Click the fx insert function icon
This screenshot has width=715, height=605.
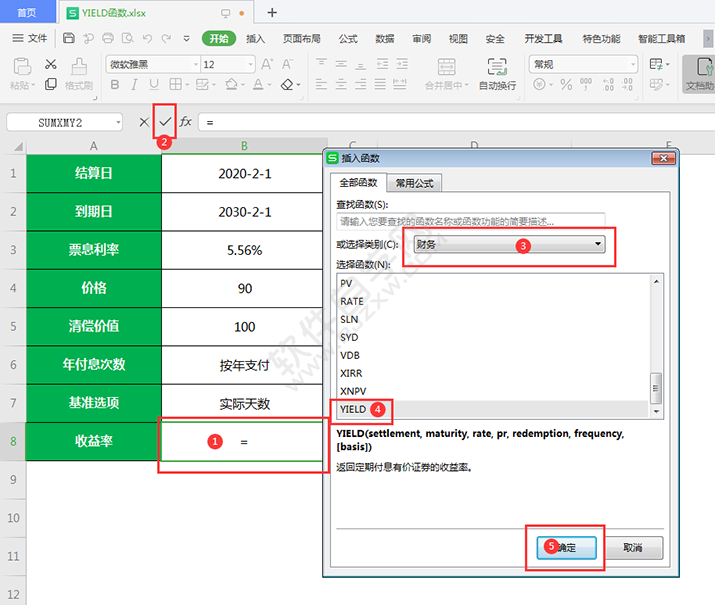pyautogui.click(x=185, y=122)
